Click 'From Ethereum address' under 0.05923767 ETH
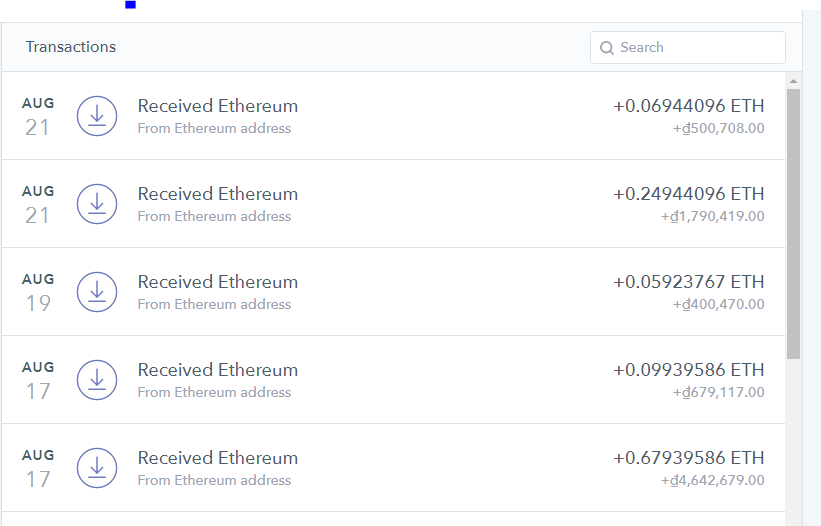The image size is (821, 526). click(214, 304)
